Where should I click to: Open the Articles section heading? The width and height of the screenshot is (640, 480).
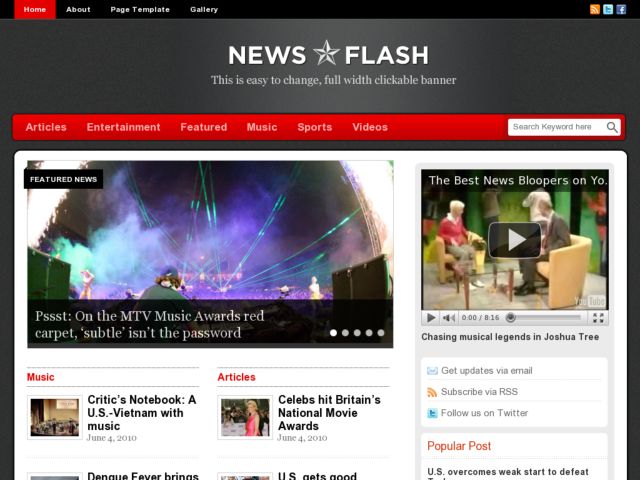236,377
